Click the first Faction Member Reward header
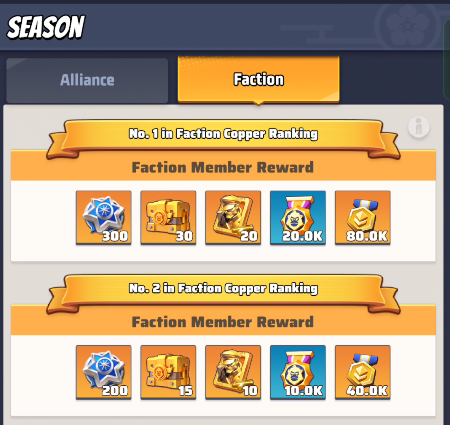 (223, 167)
